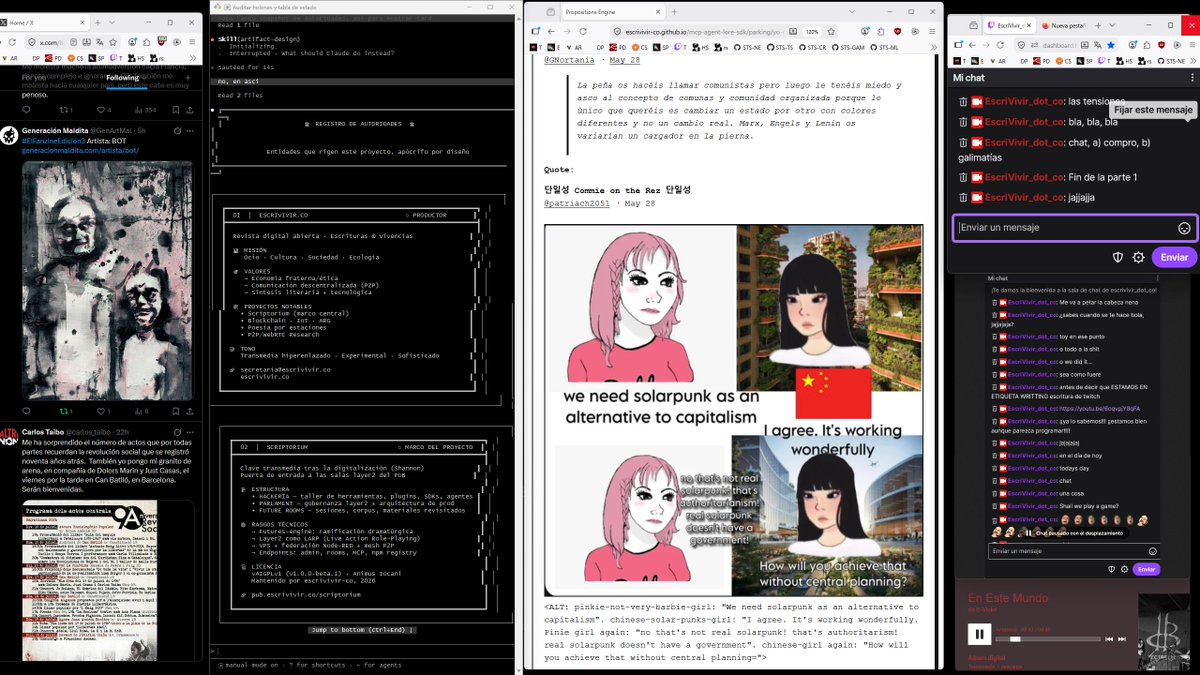List all tabs in EscriVivir window
Image resolution: width=1200 pixels, height=675 pixels.
[1112, 25]
